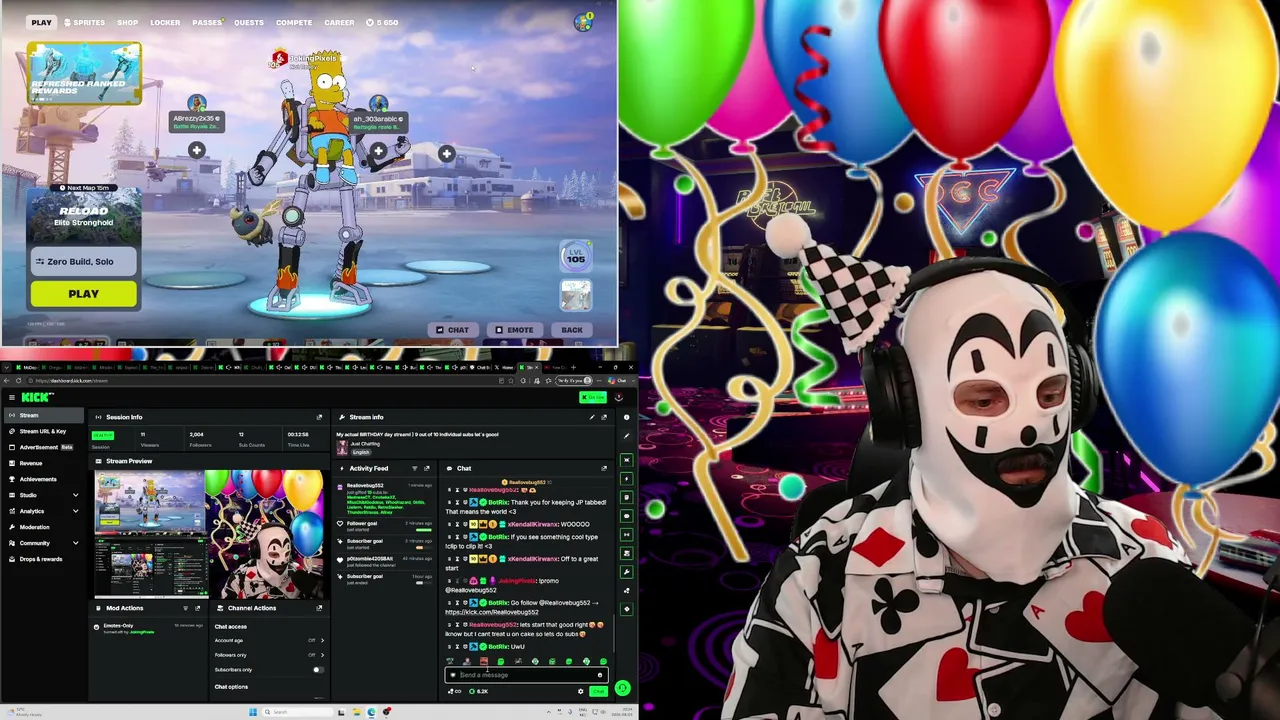The image size is (1280, 720).
Task: Expand the Analytics sidebar section
Action: 42,511
